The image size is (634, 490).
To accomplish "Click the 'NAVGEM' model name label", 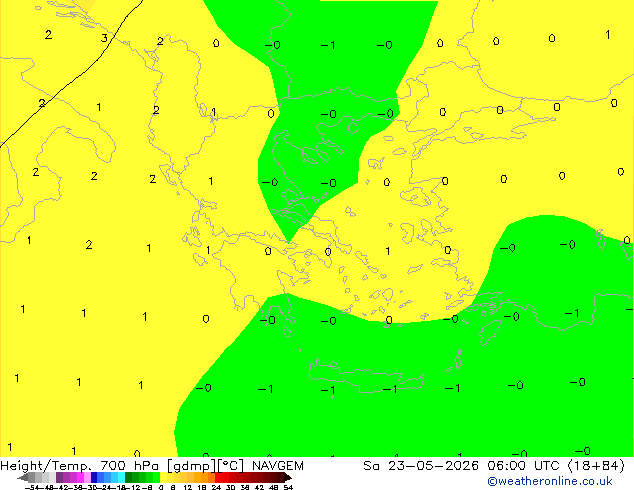I will 278,466.
